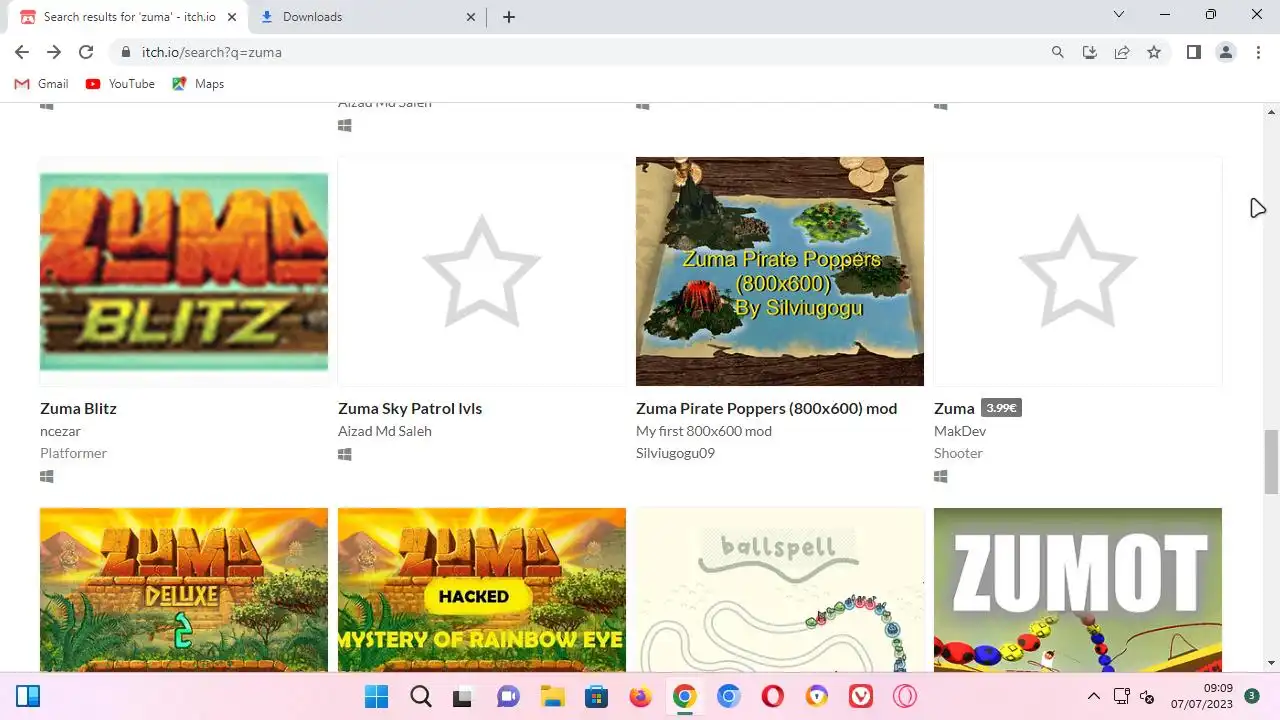The height and width of the screenshot is (720, 1280).
Task: Open the YouTube bookmark
Action: [120, 84]
